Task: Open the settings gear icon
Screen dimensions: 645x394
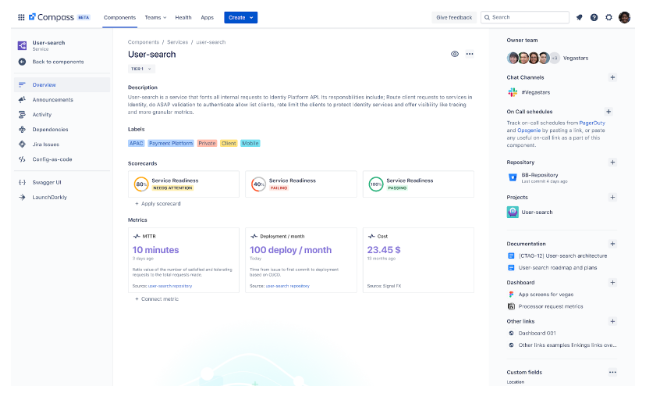Action: pyautogui.click(x=609, y=17)
